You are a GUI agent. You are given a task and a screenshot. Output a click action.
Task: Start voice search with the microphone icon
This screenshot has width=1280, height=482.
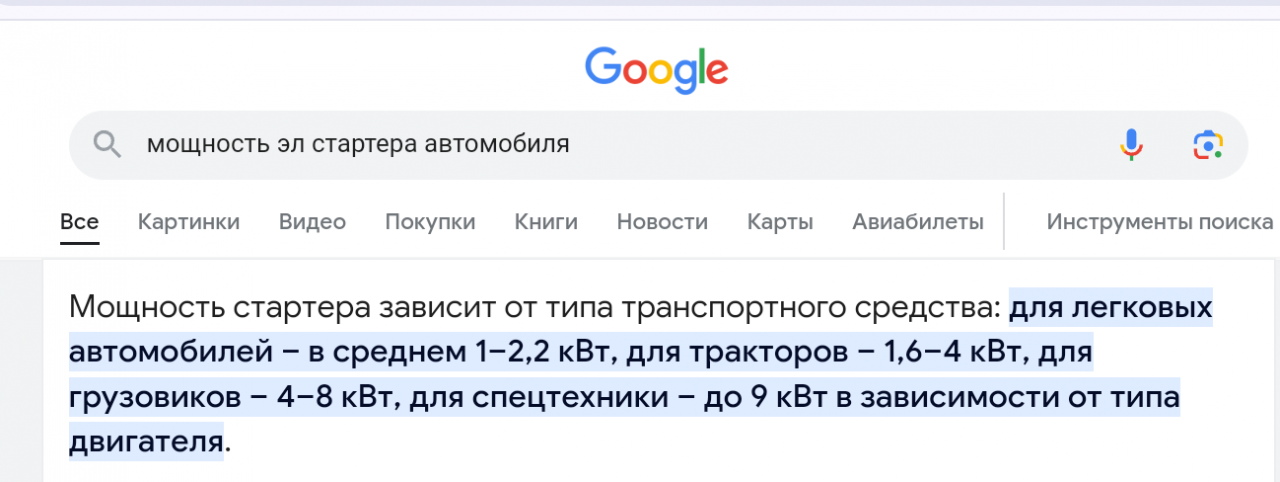[x=1131, y=145]
